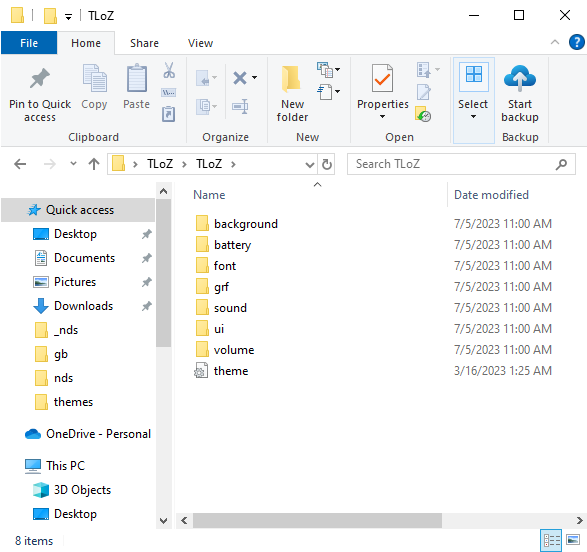This screenshot has width=587, height=552.
Task: Click the Delete X icon
Action: click(x=240, y=78)
